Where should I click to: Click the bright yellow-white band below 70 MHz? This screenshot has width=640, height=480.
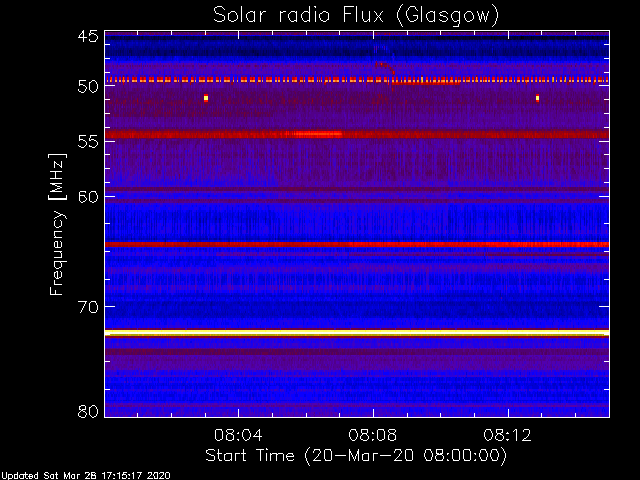tap(357, 333)
